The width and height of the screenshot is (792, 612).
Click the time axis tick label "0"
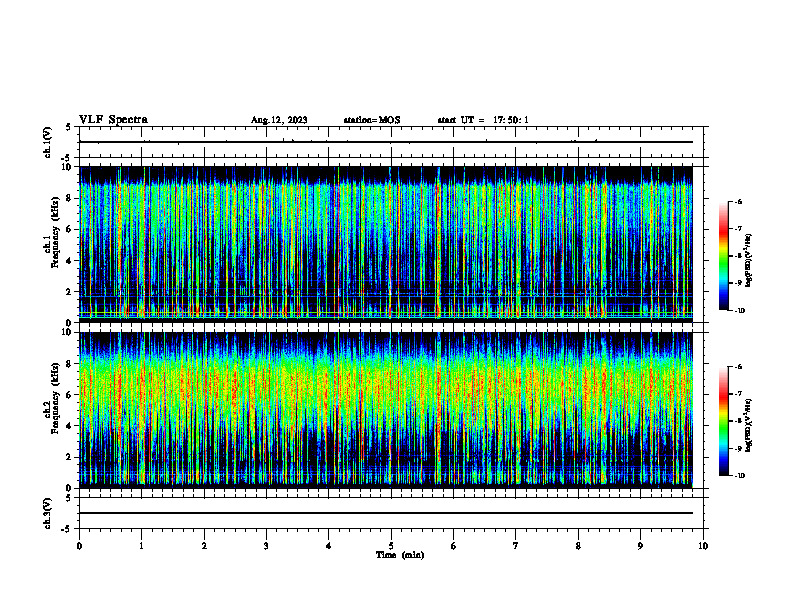click(x=79, y=546)
